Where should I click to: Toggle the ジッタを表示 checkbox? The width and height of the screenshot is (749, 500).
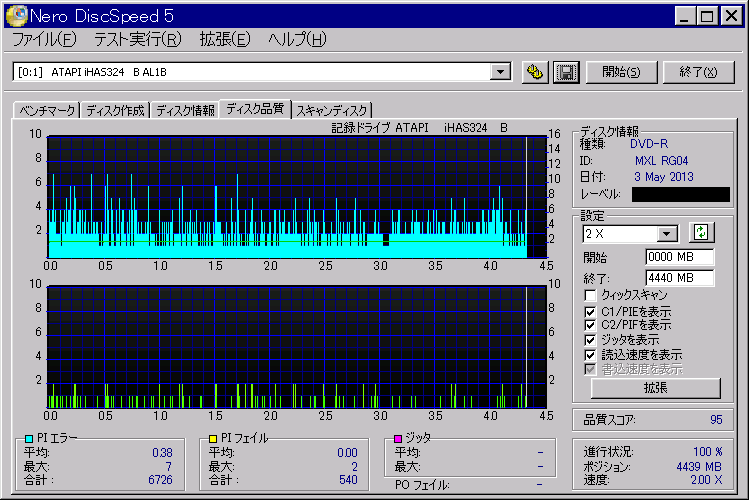pyautogui.click(x=590, y=340)
